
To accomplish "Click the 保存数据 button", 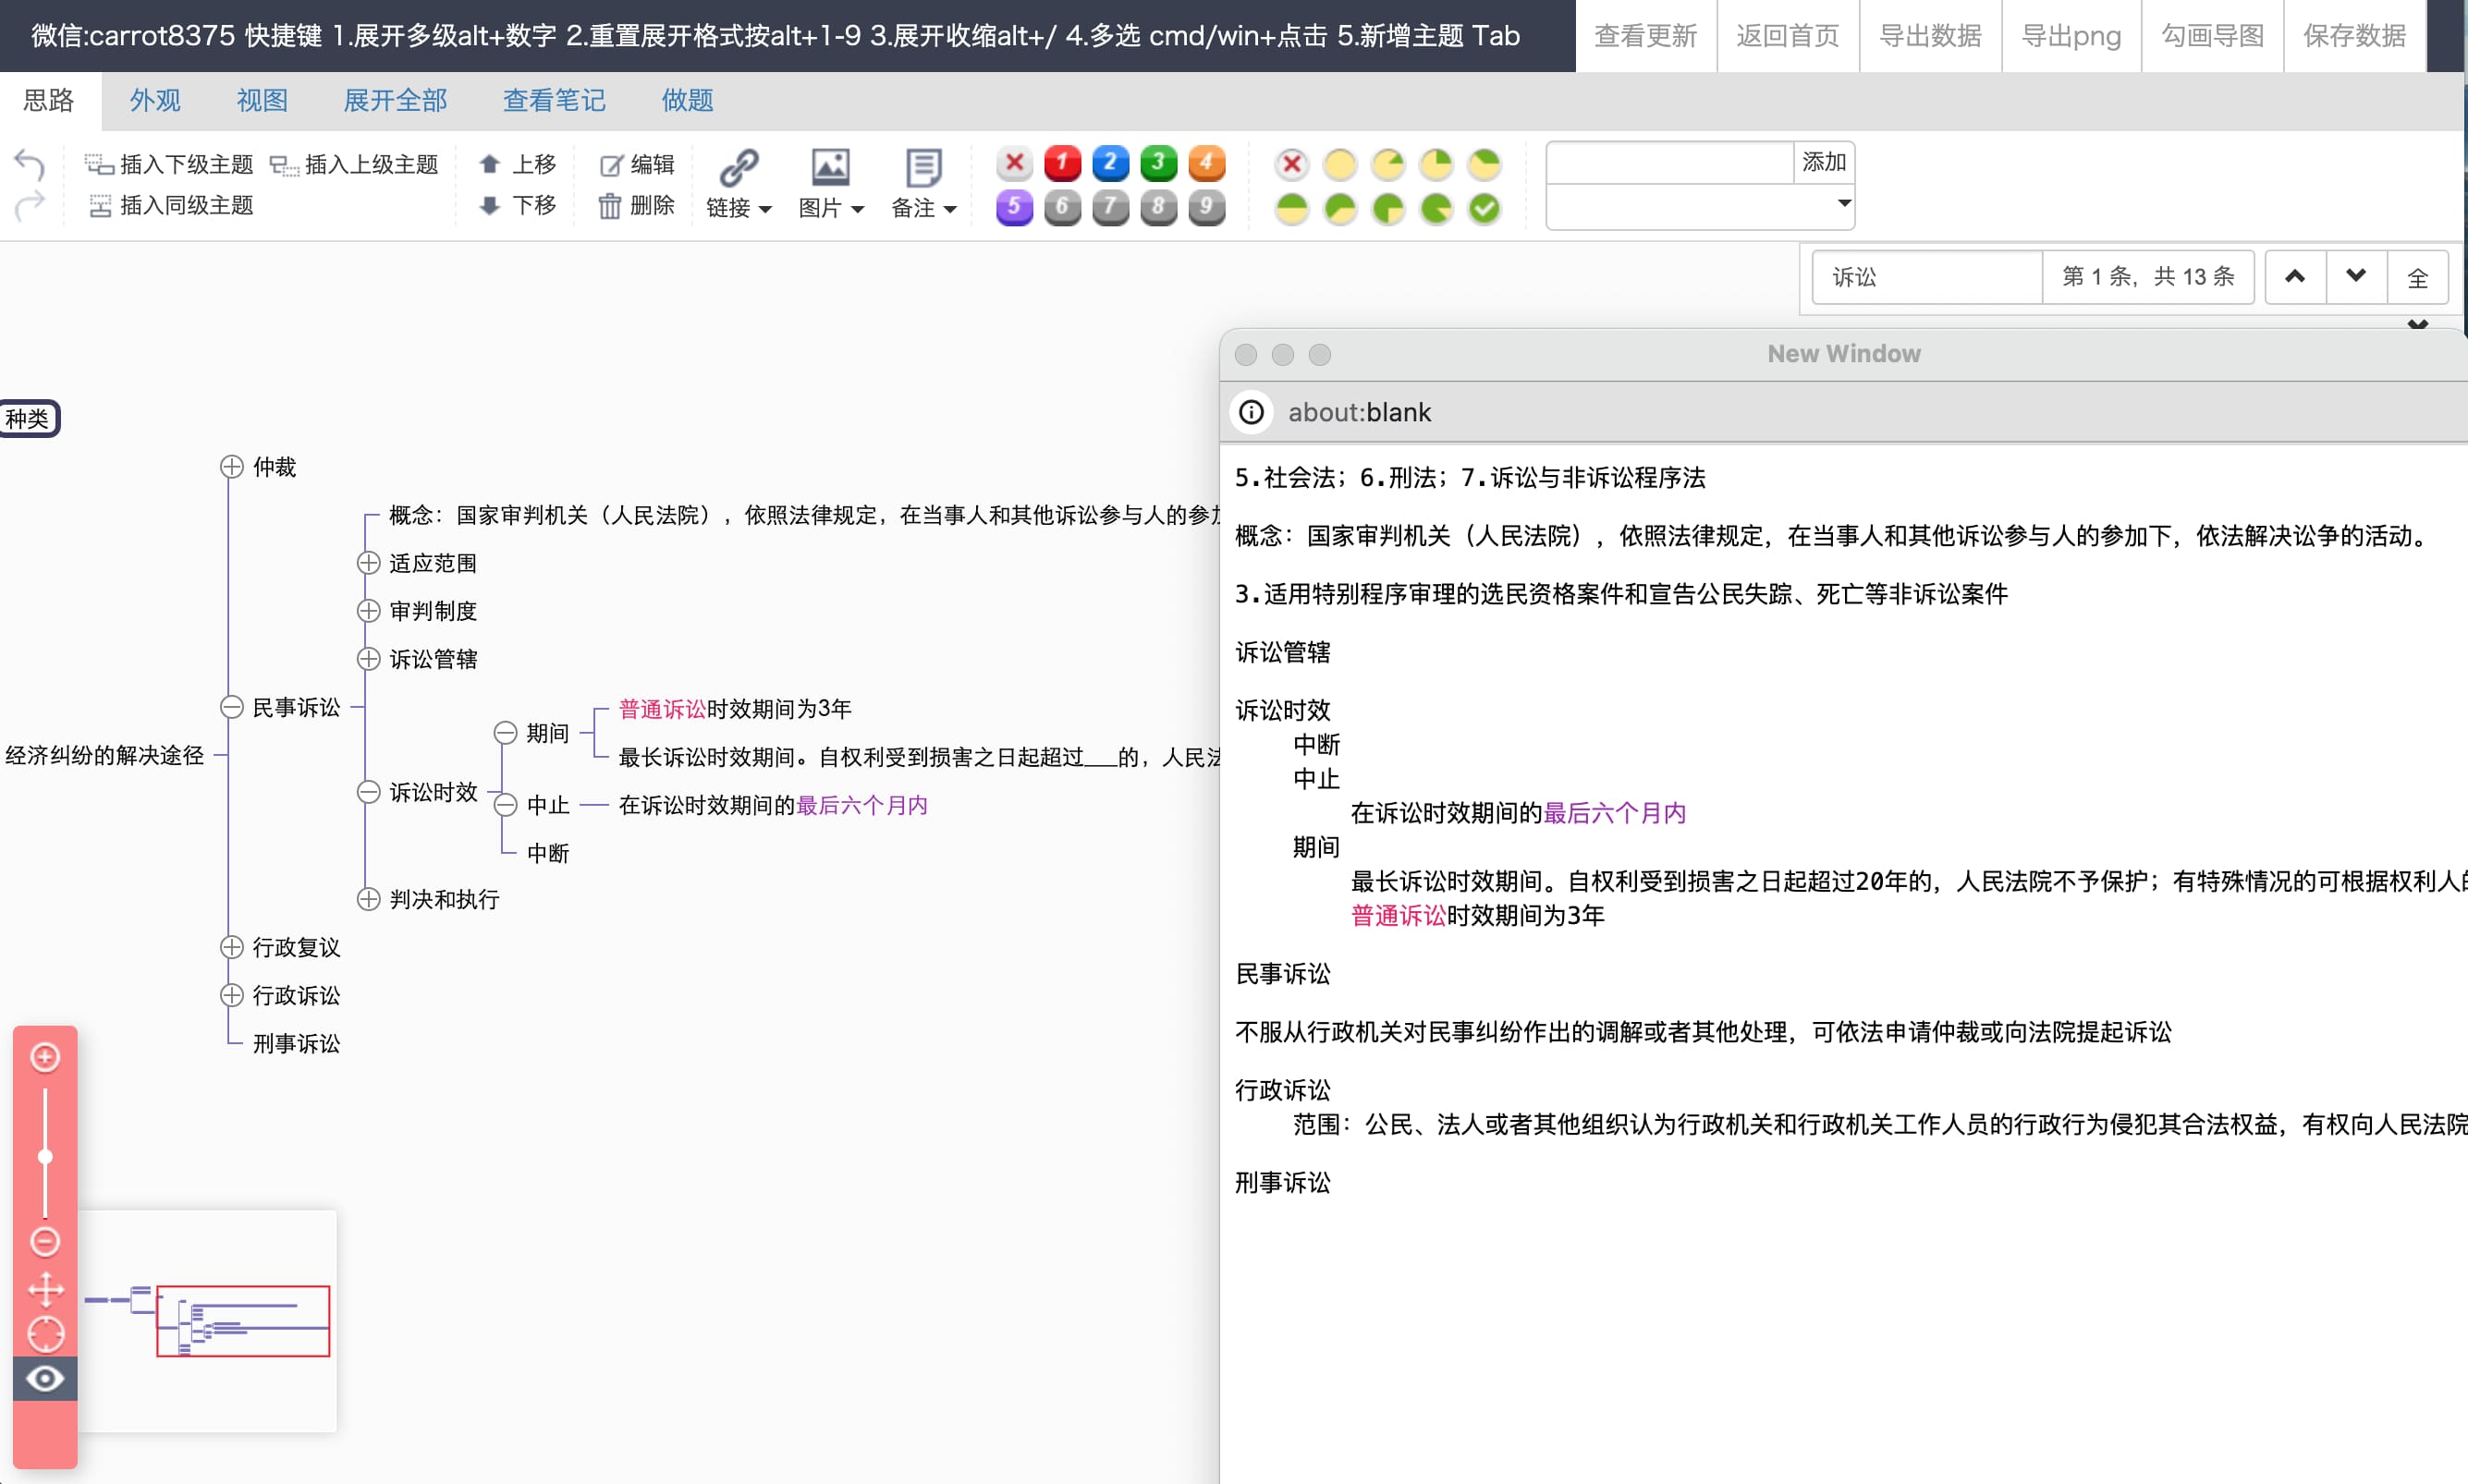I will tap(2354, 36).
